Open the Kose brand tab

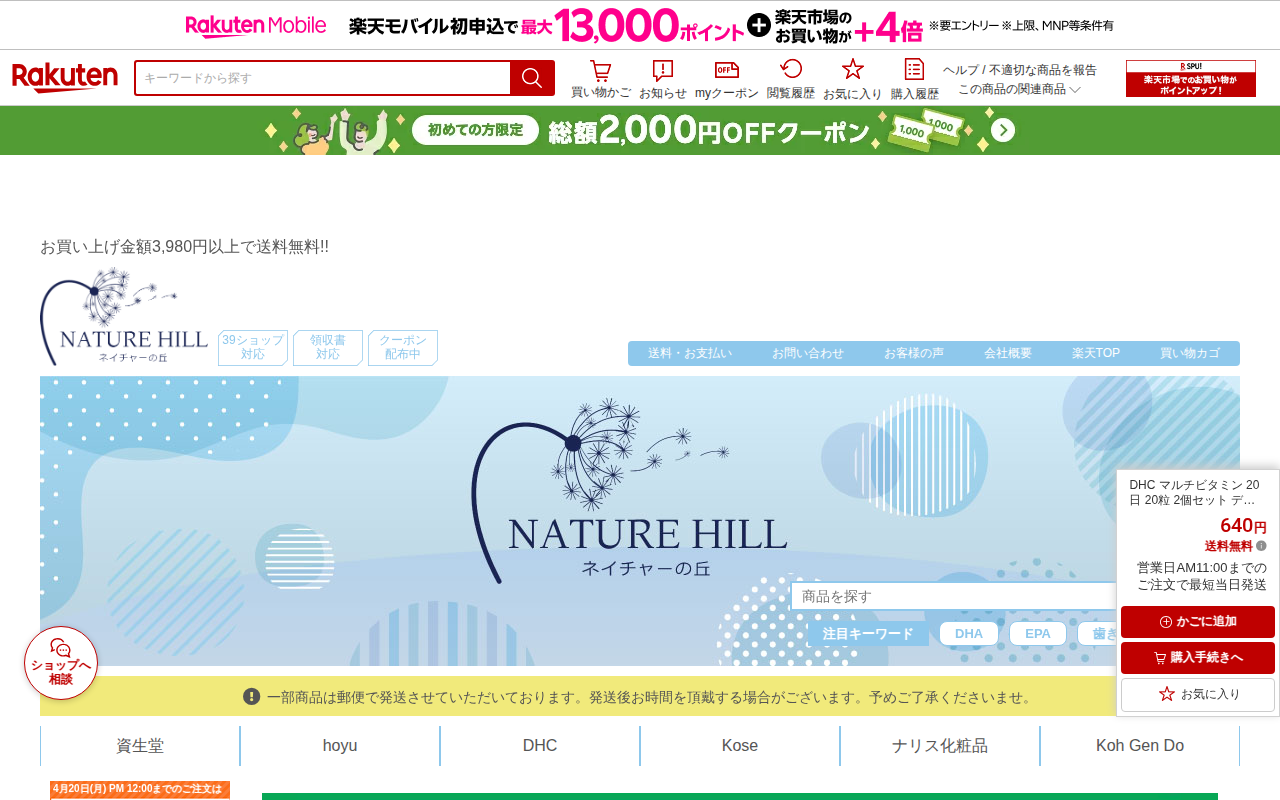tap(740, 746)
